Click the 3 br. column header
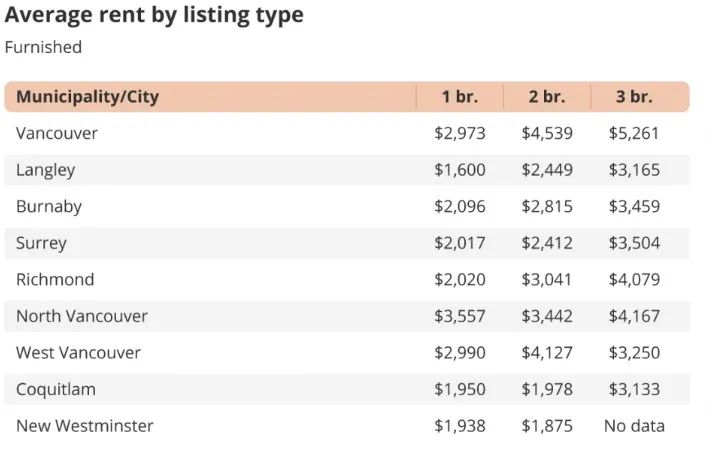Screen dimensions: 709x453 (x=634, y=97)
